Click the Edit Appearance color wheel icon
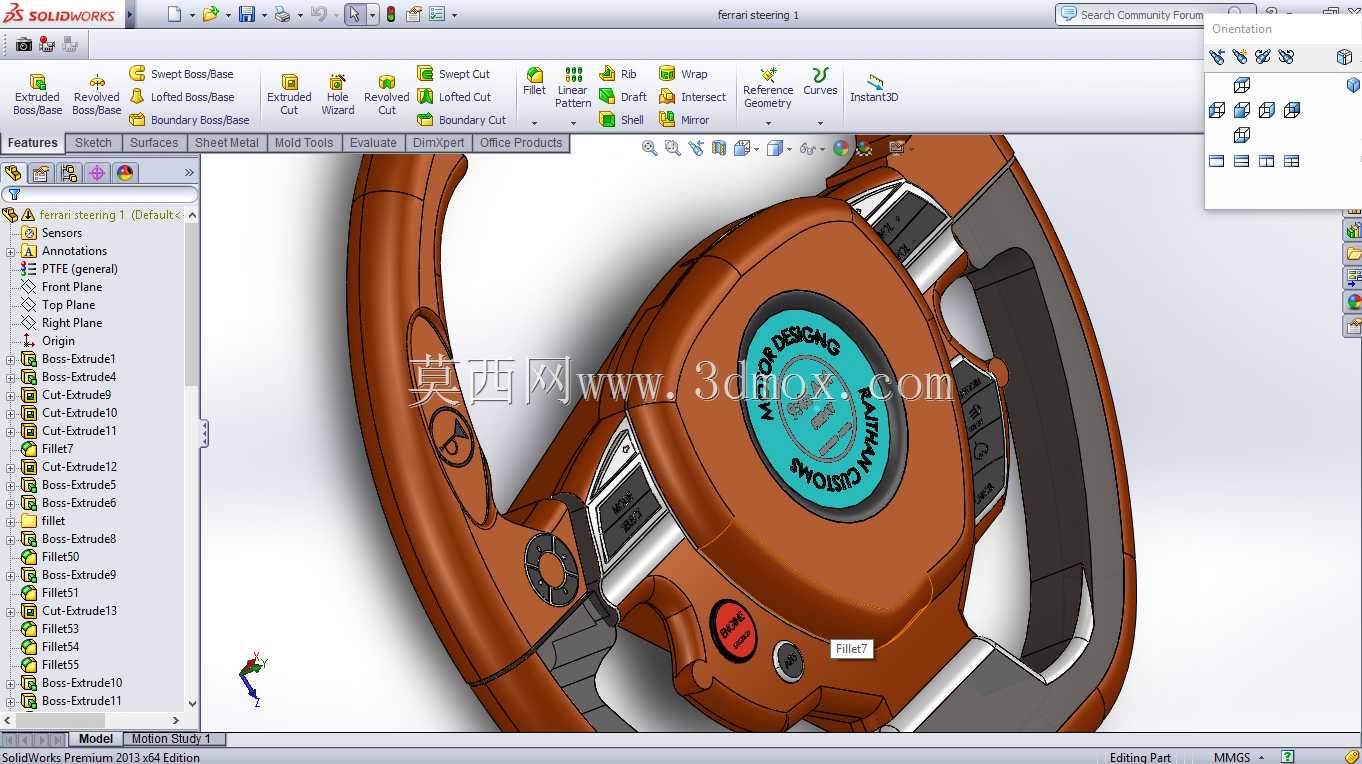The image size is (1362, 764). point(841,148)
